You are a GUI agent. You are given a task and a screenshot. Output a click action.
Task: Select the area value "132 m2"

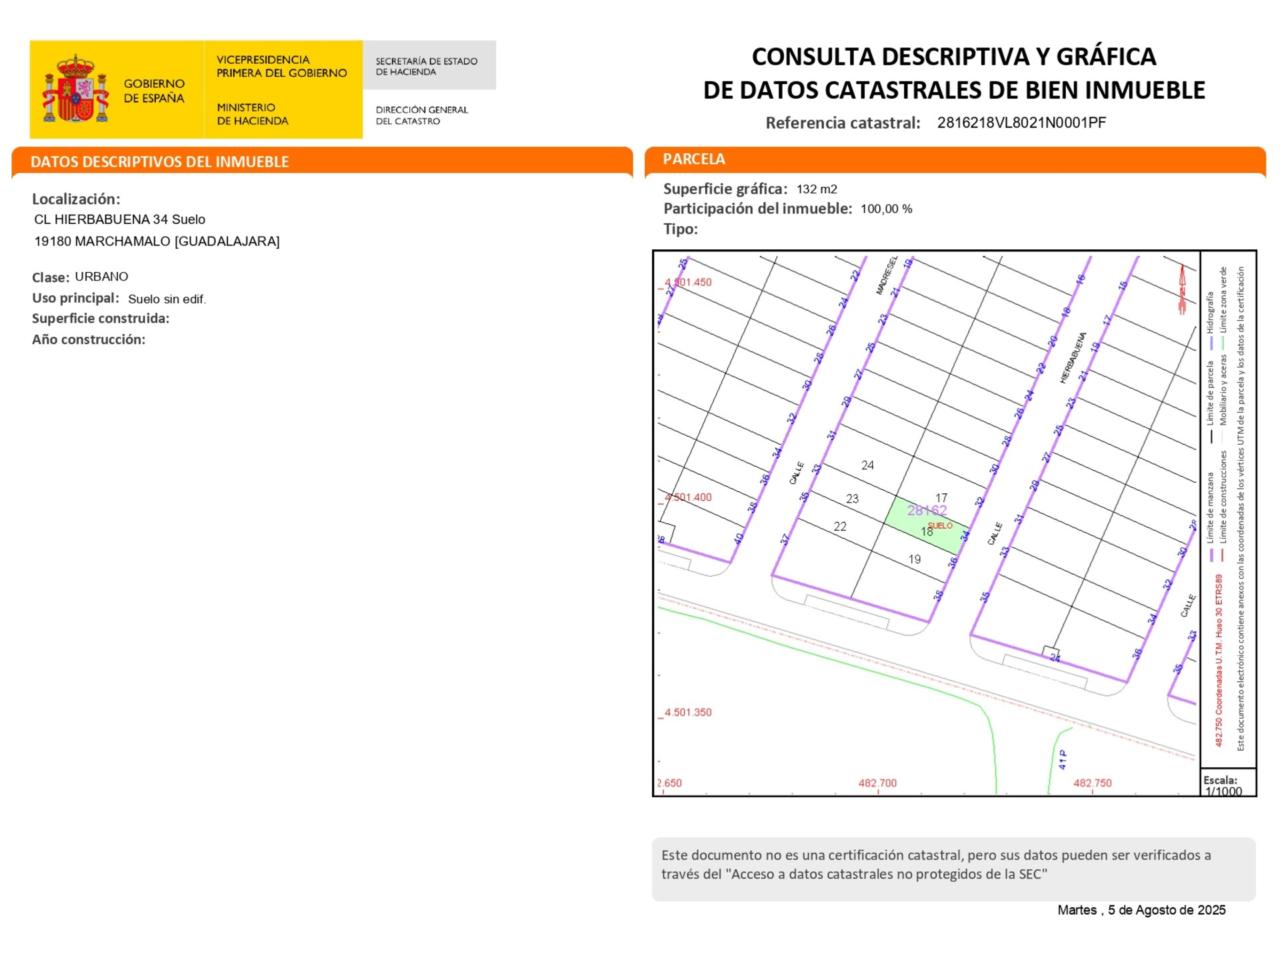817,189
